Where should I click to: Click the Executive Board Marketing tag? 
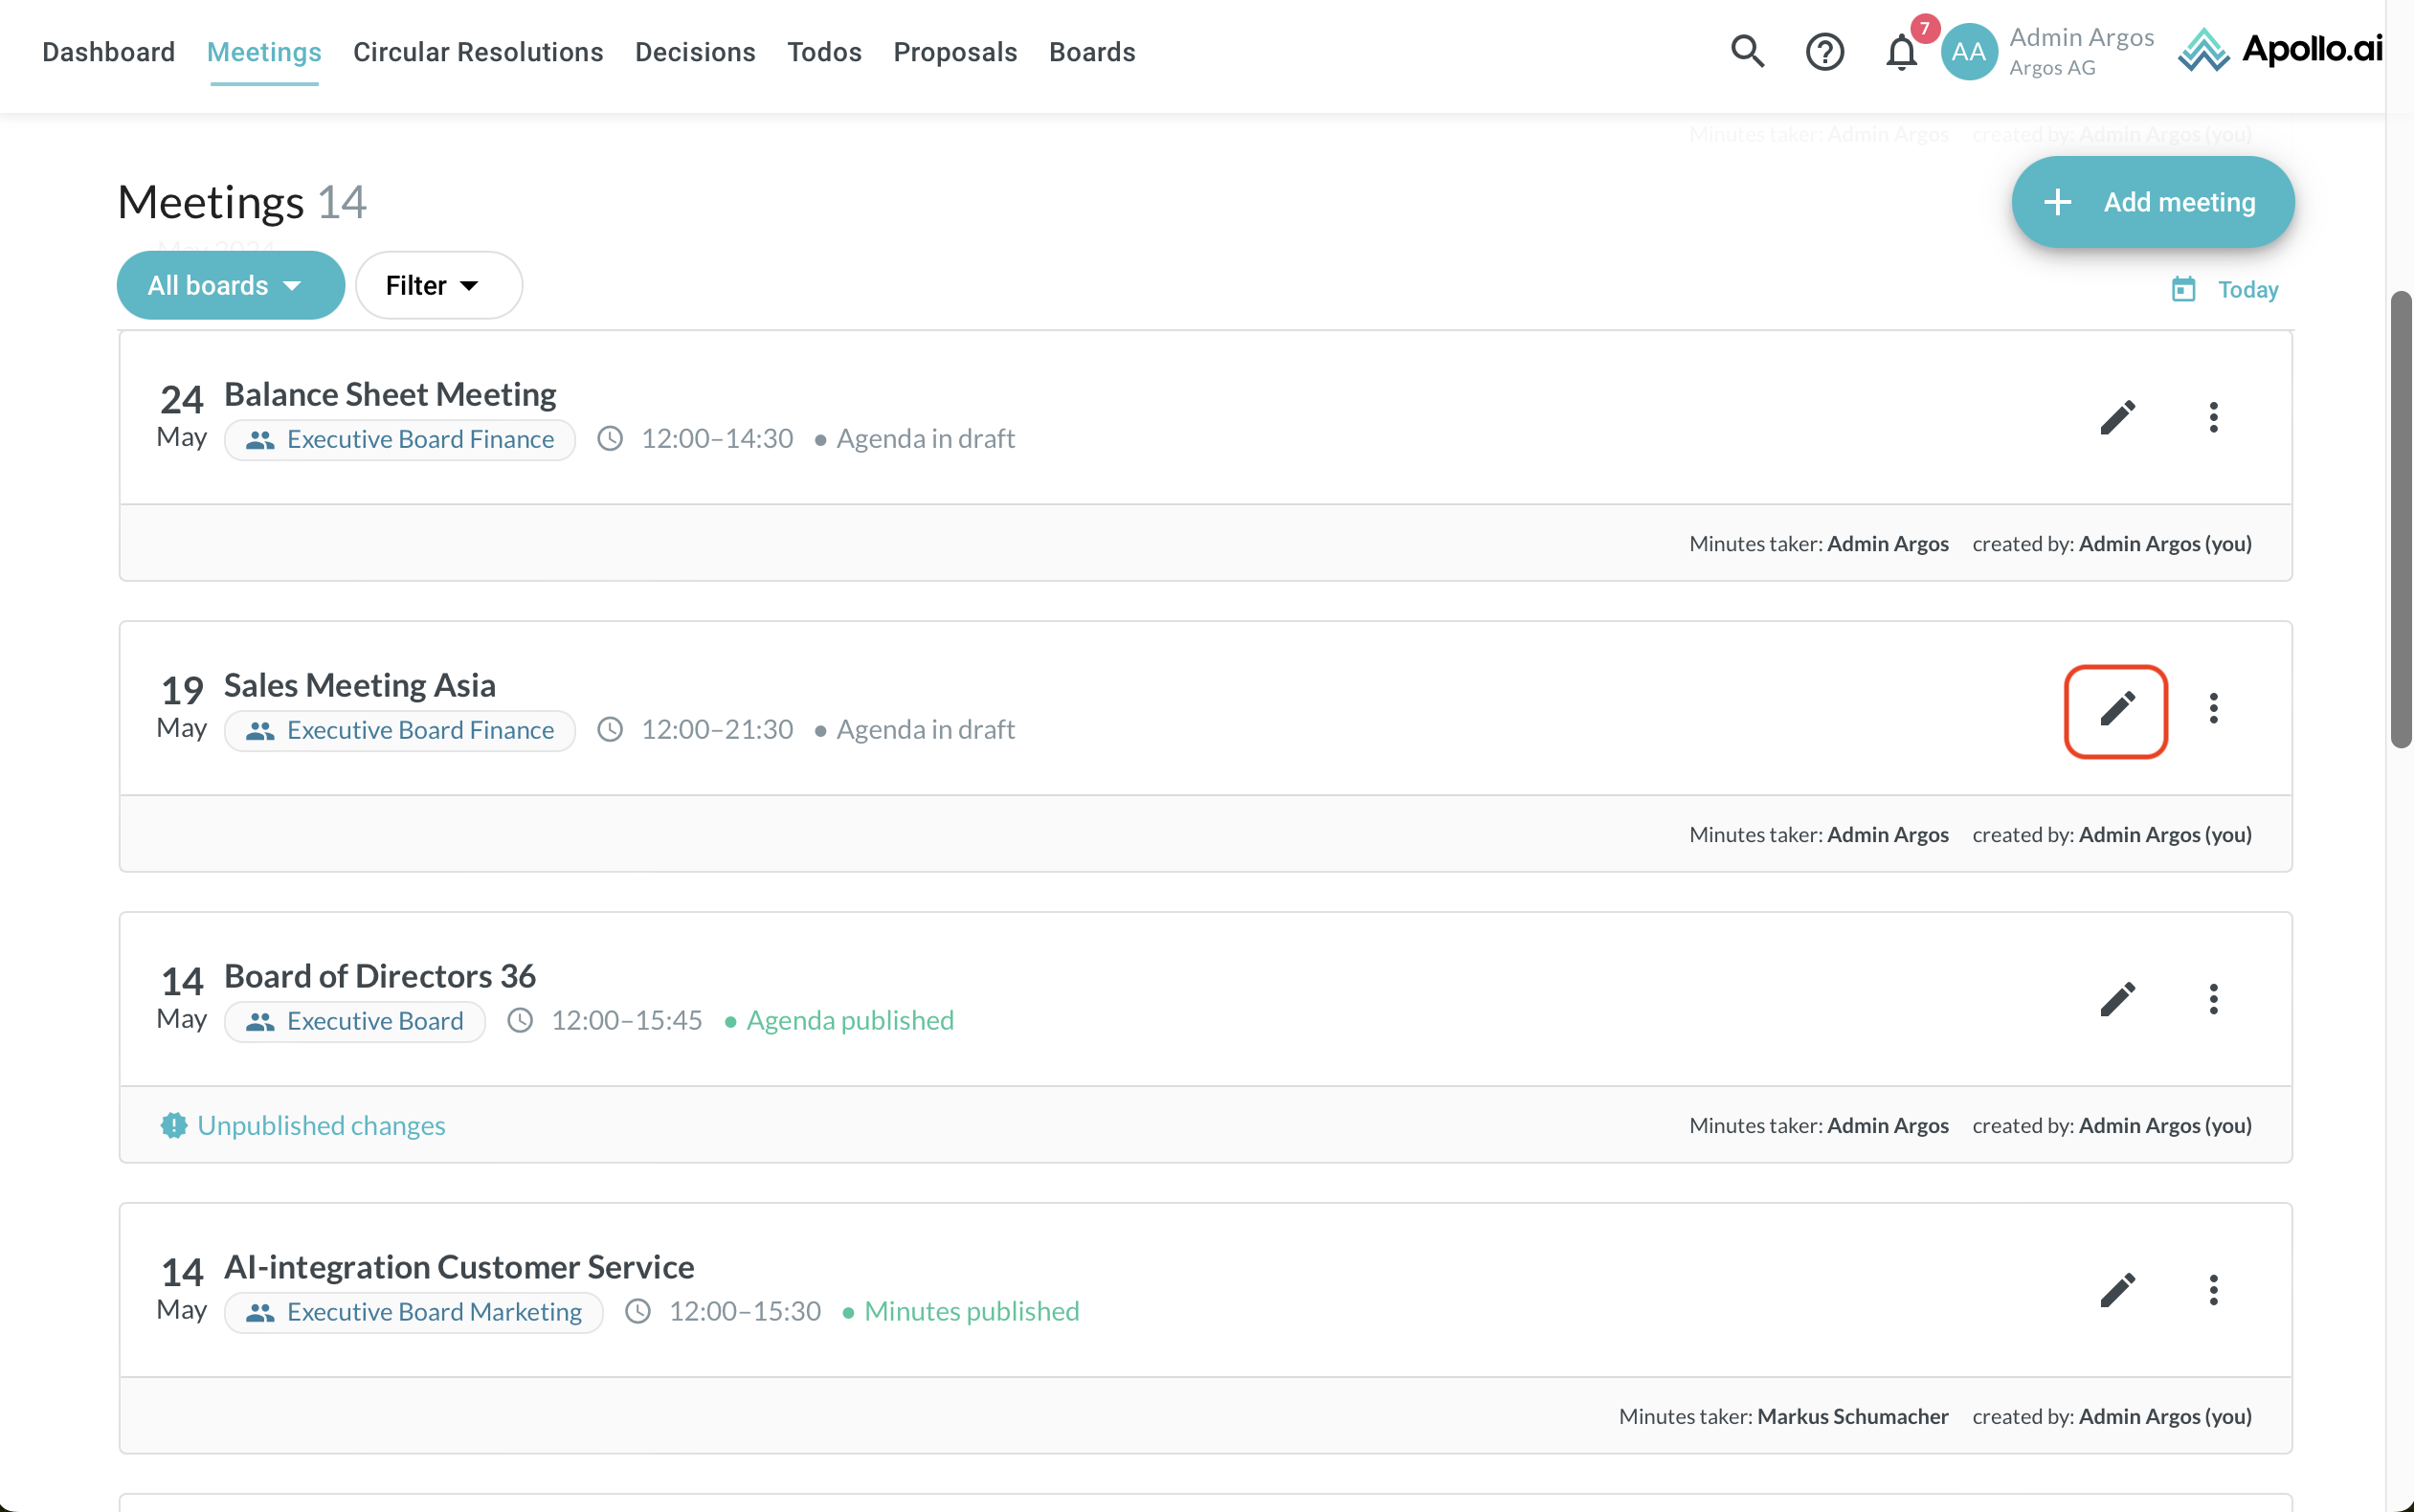click(414, 1312)
